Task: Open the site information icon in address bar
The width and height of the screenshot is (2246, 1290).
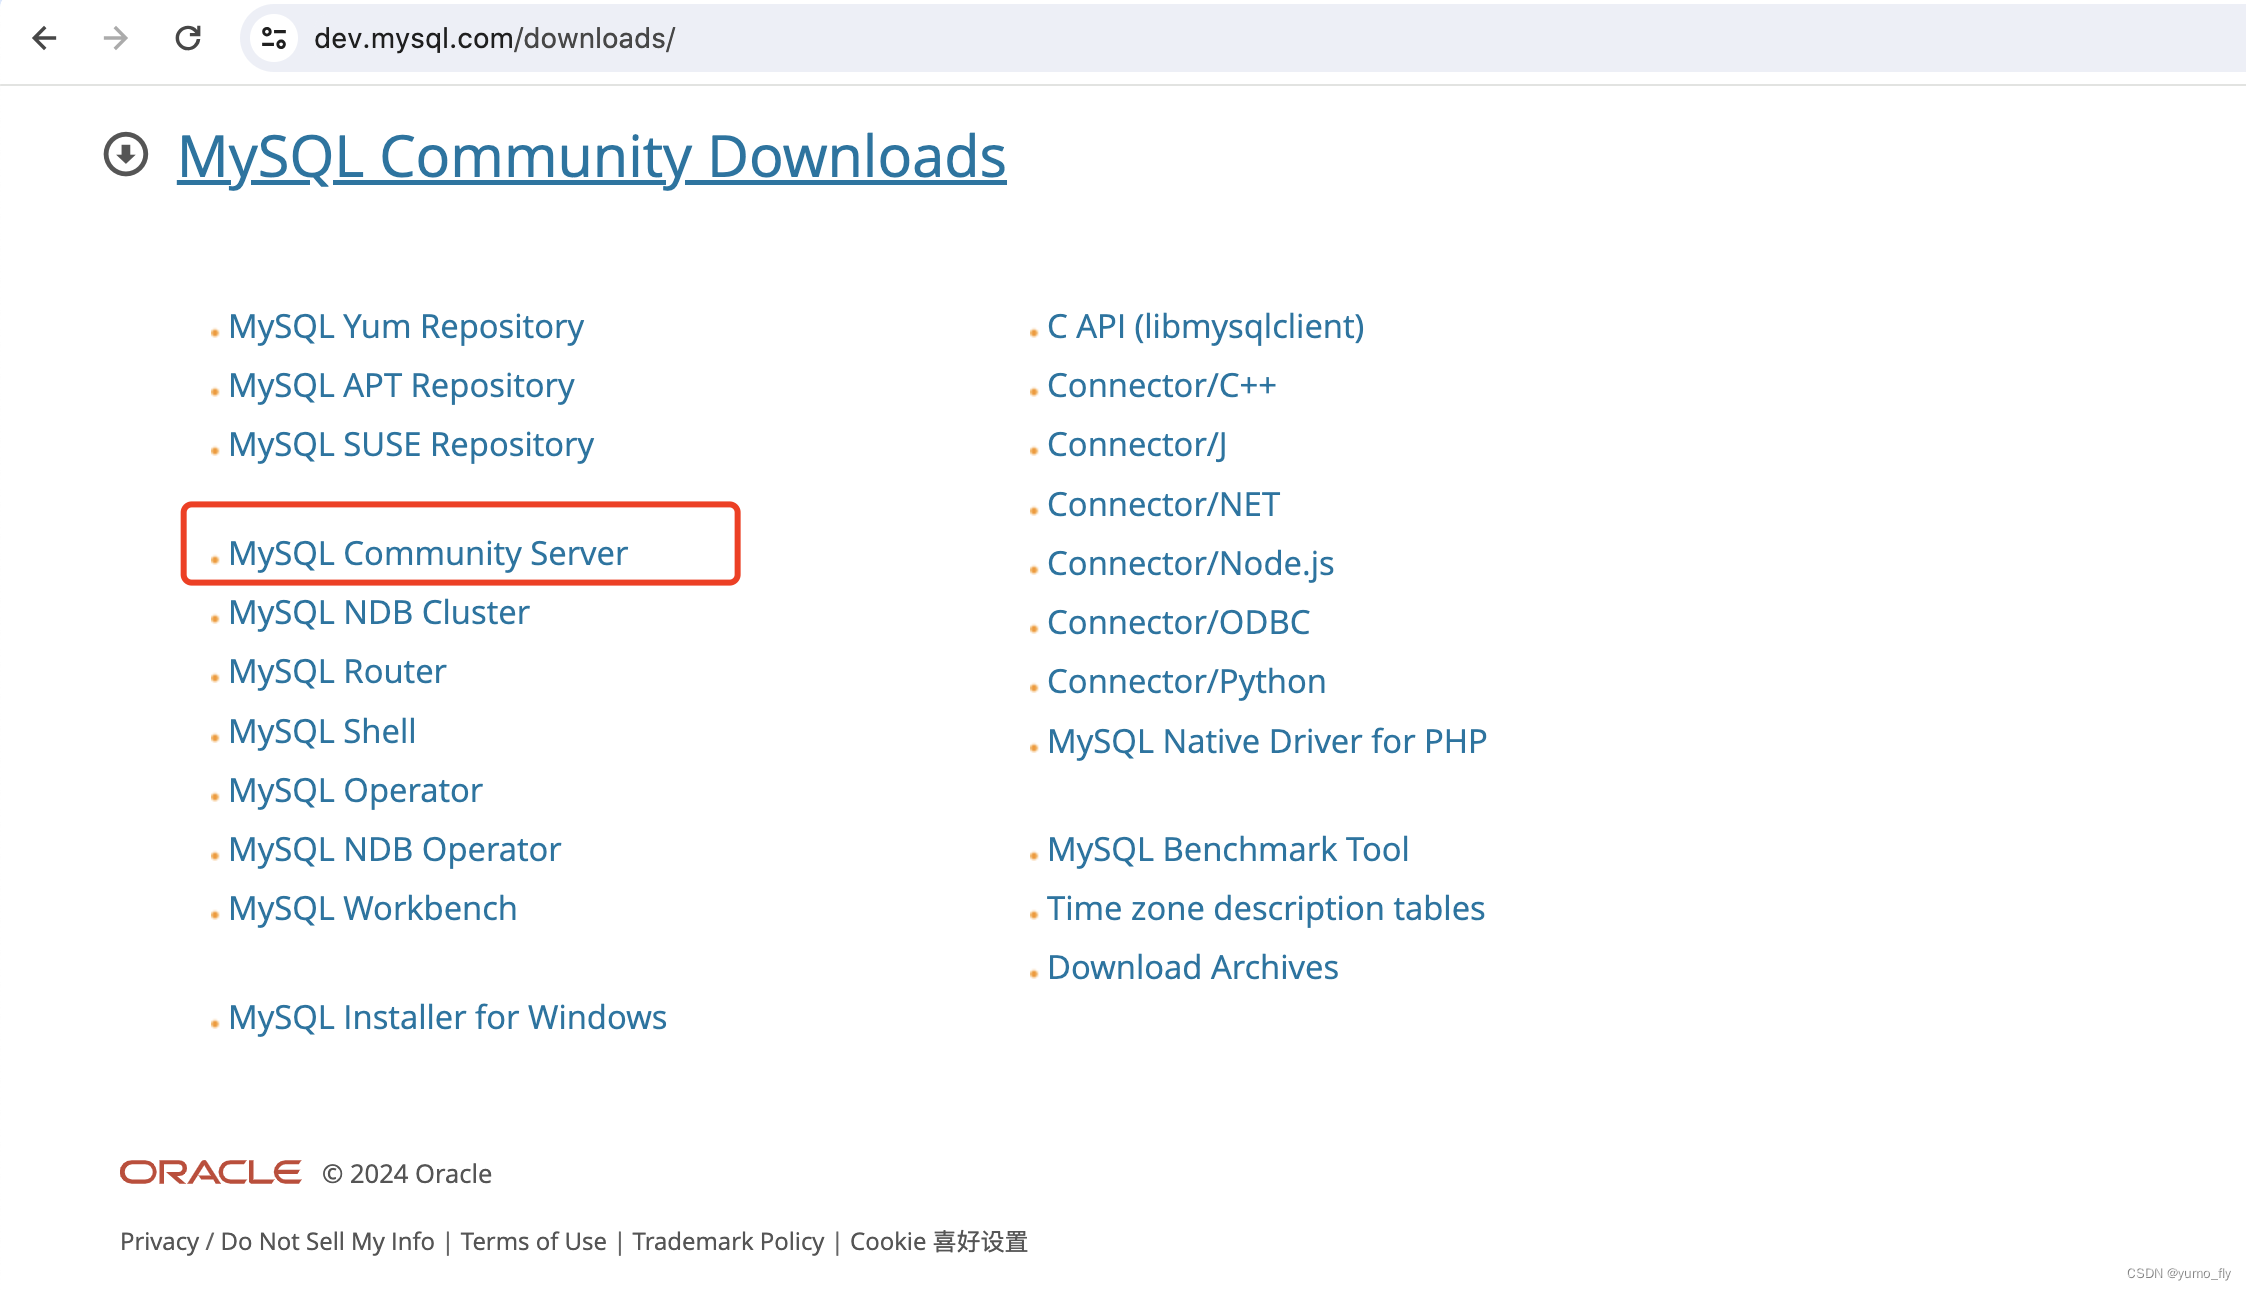Action: click(273, 38)
